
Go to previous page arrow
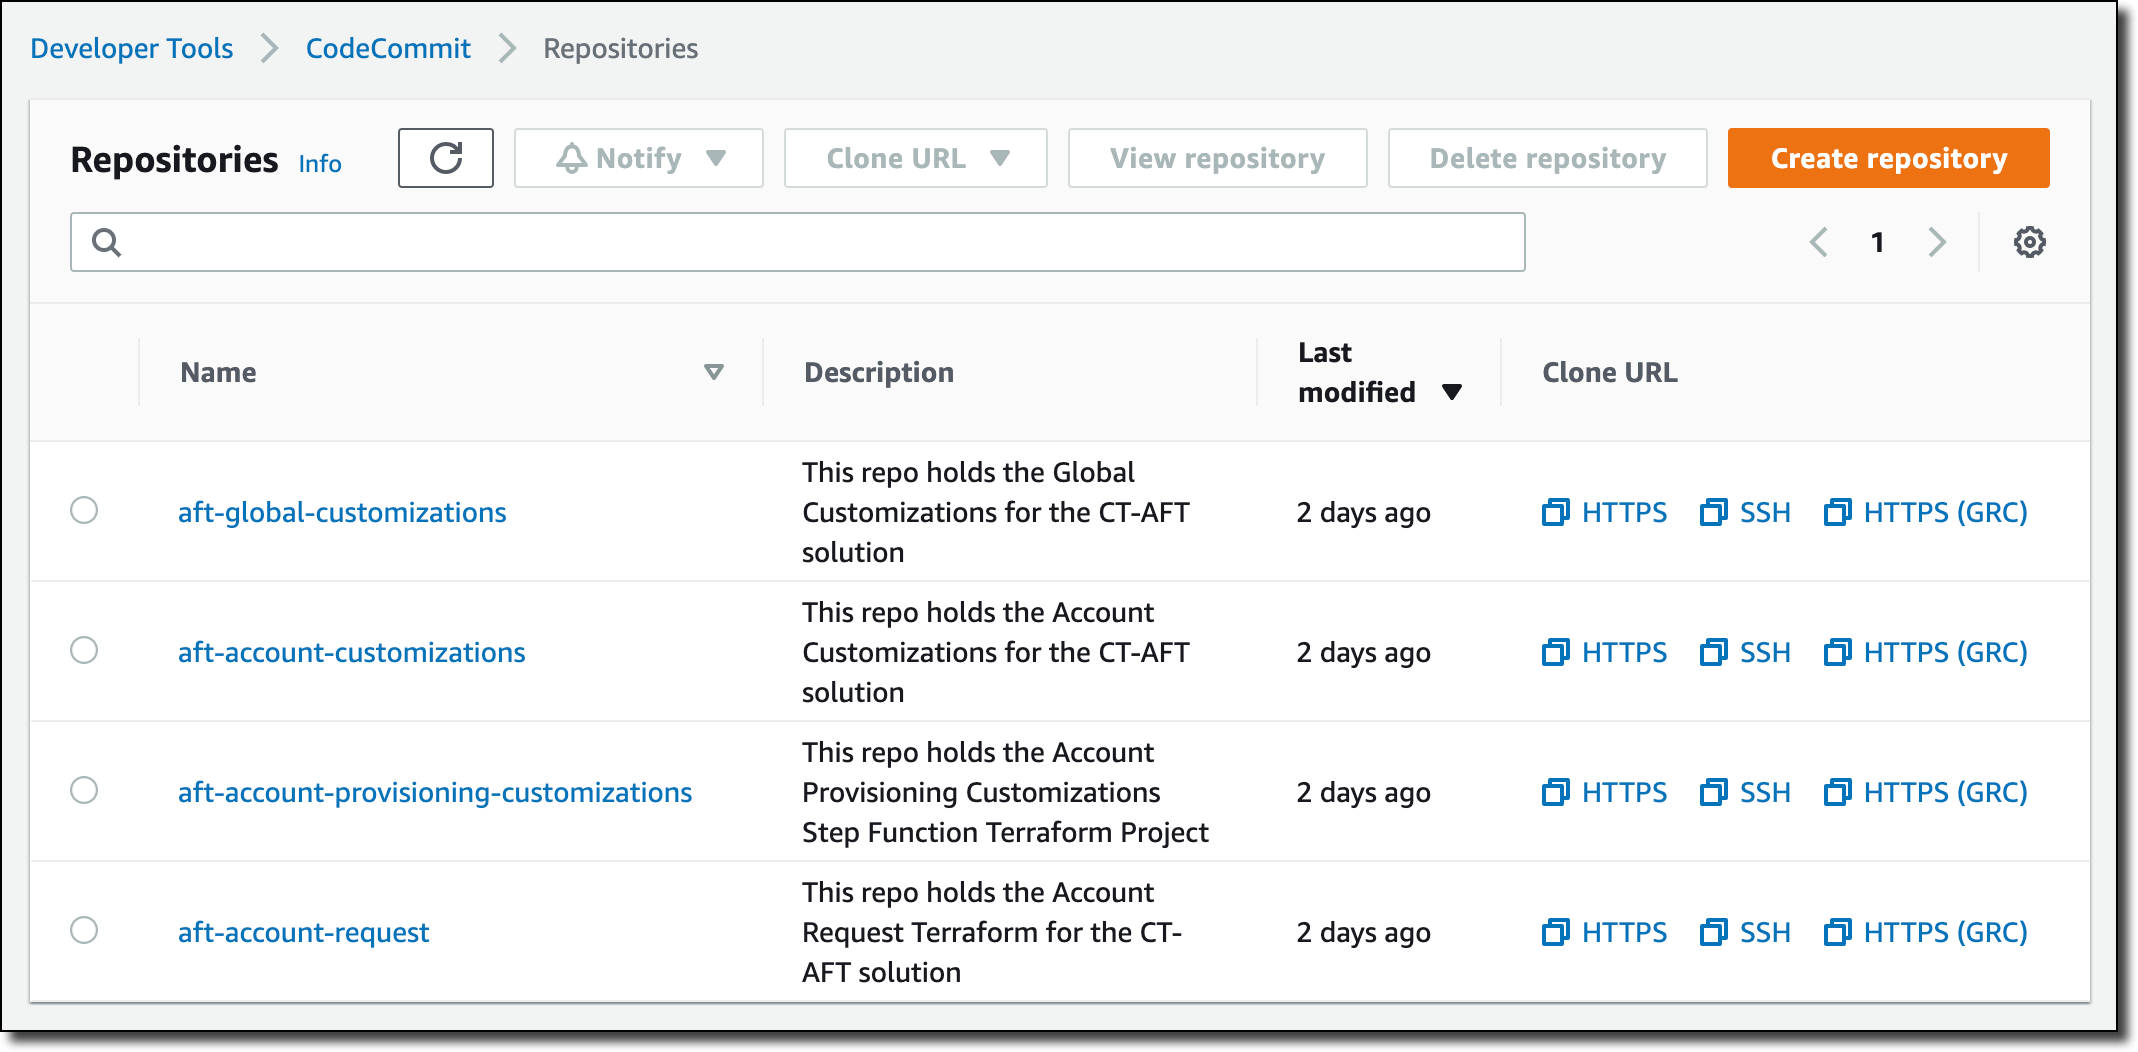point(1819,242)
